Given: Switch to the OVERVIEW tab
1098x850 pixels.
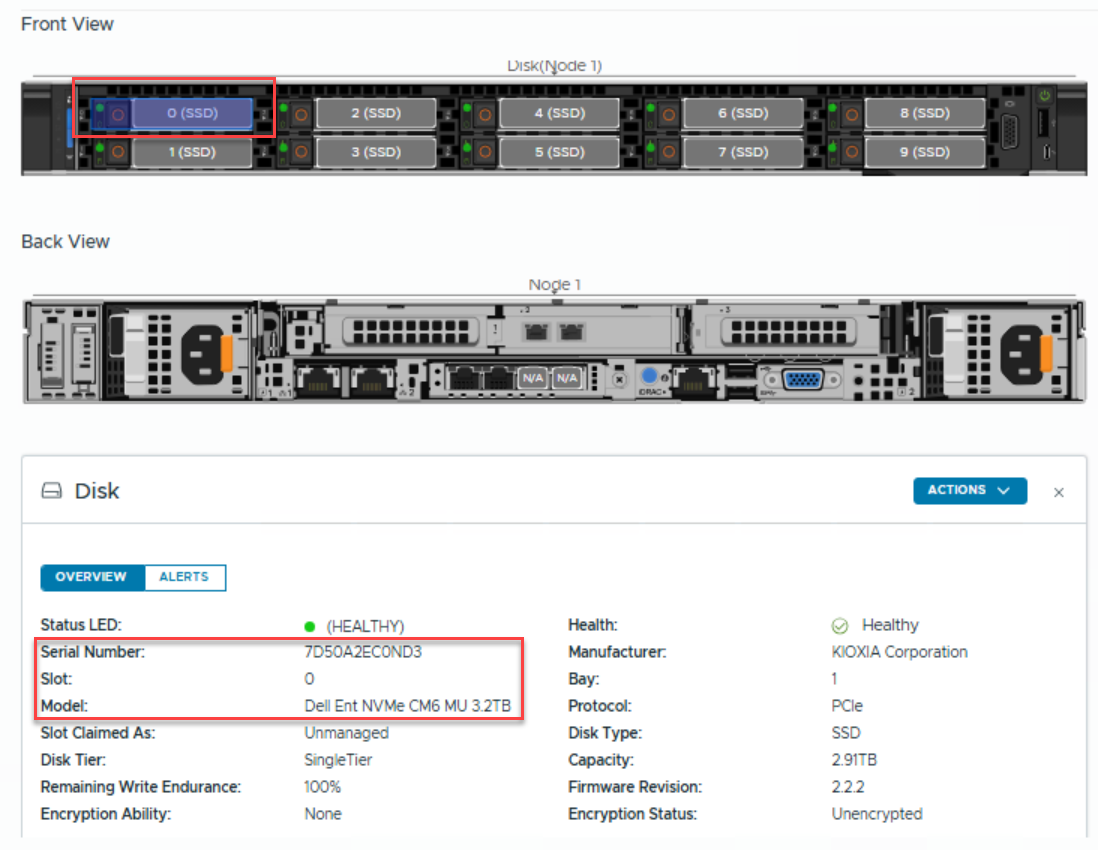Looking at the screenshot, I should pos(91,577).
